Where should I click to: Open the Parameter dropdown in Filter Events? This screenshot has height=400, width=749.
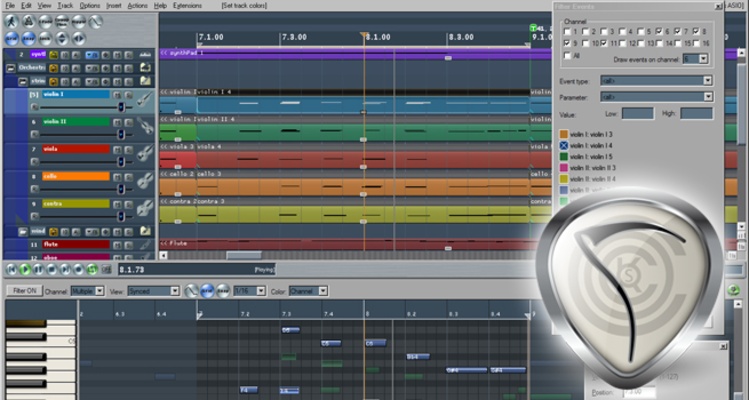click(x=707, y=97)
